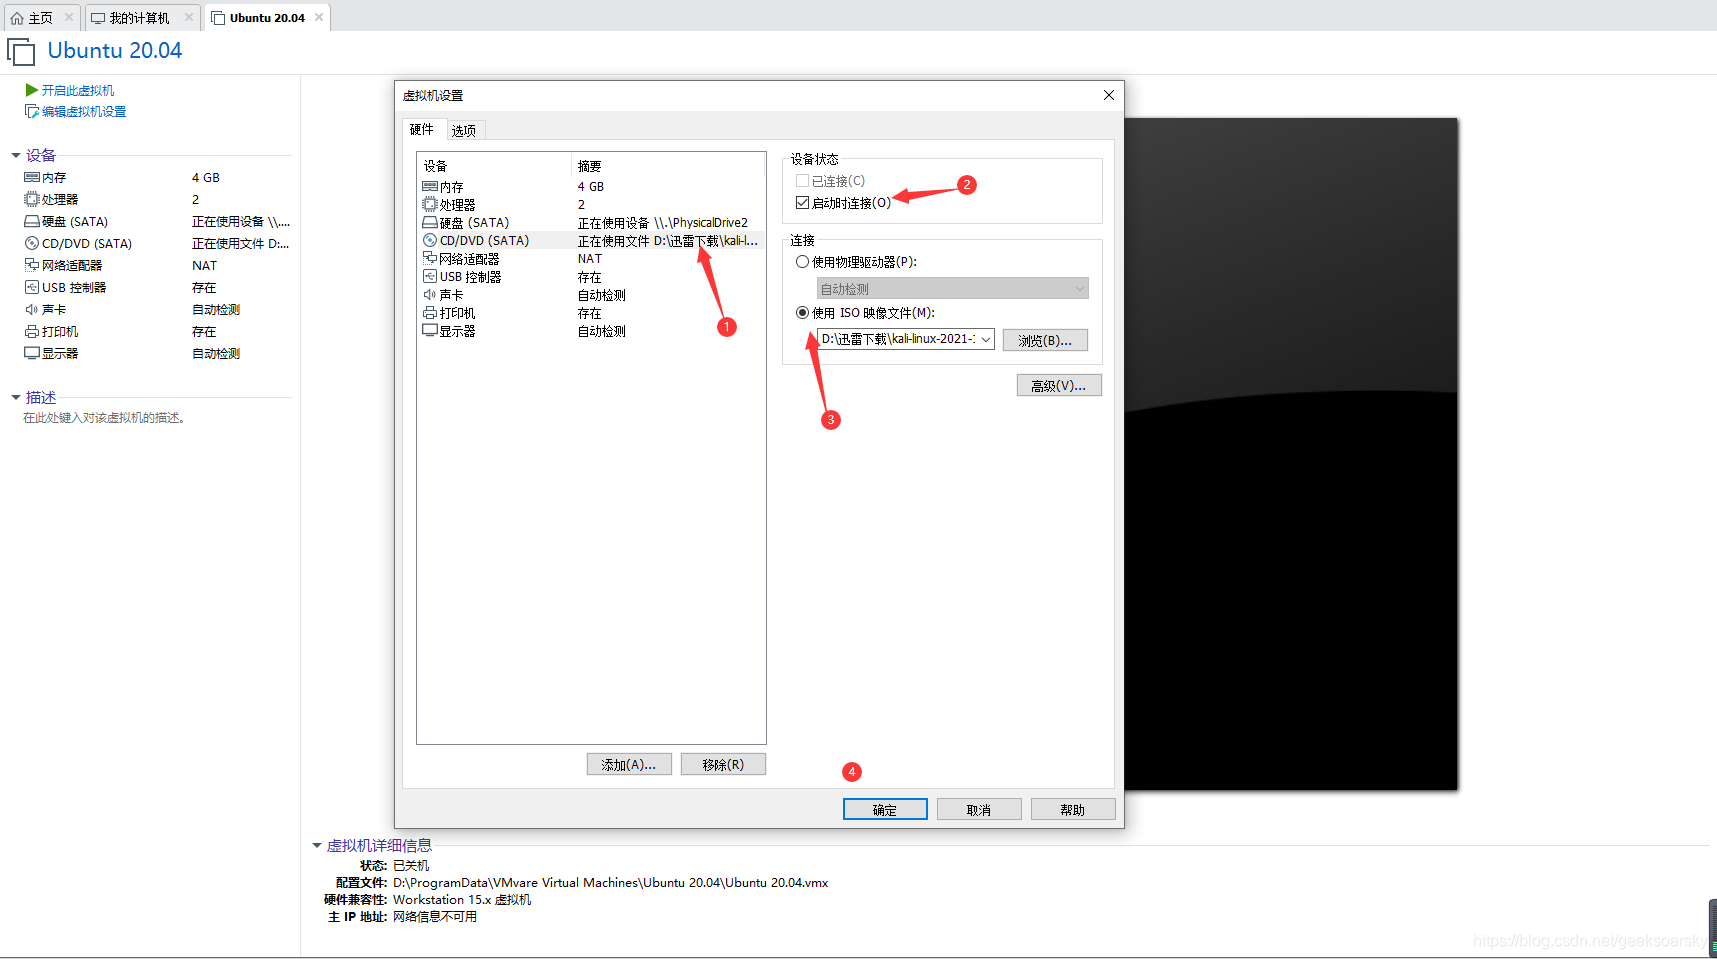1717x959 pixels.
Task: Click hard disk icon in dialog hardware list
Action: pyautogui.click(x=430, y=222)
